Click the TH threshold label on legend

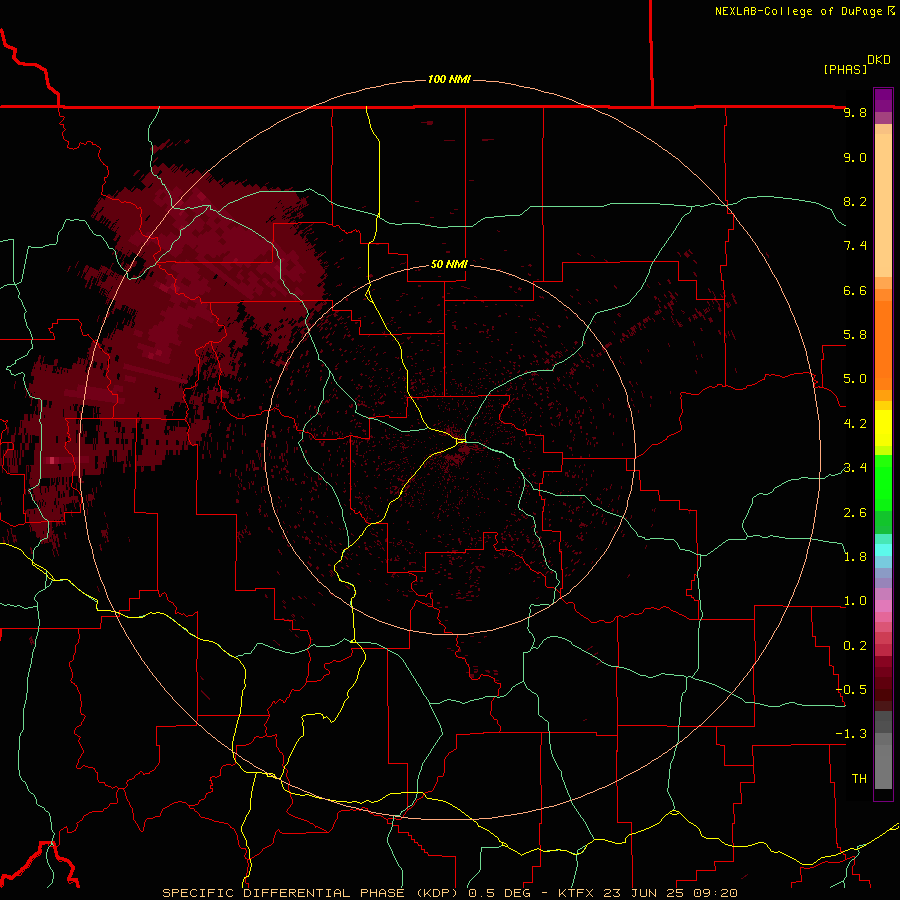point(859,779)
